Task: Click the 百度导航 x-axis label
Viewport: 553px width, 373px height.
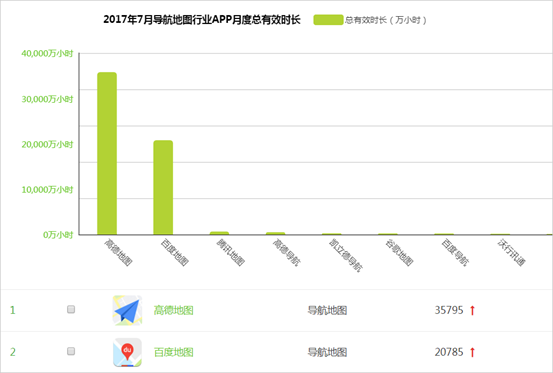Action: [x=455, y=252]
